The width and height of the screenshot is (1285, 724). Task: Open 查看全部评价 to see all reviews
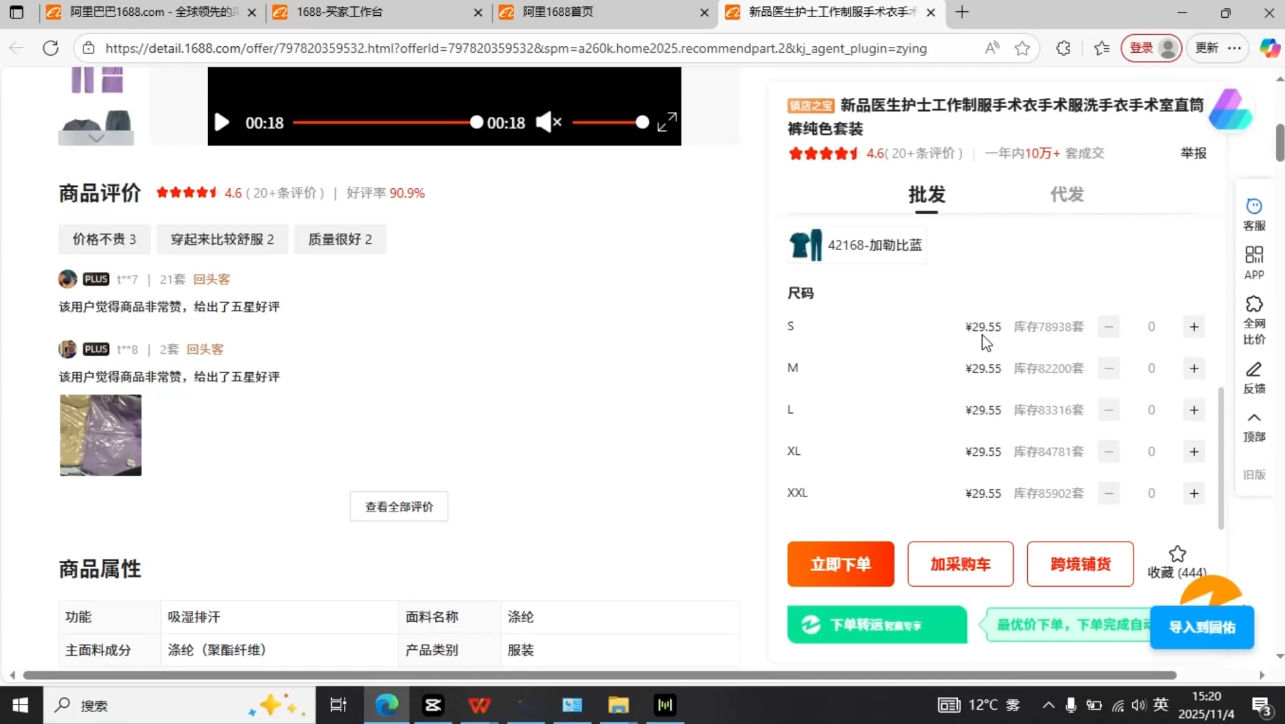[x=398, y=506]
